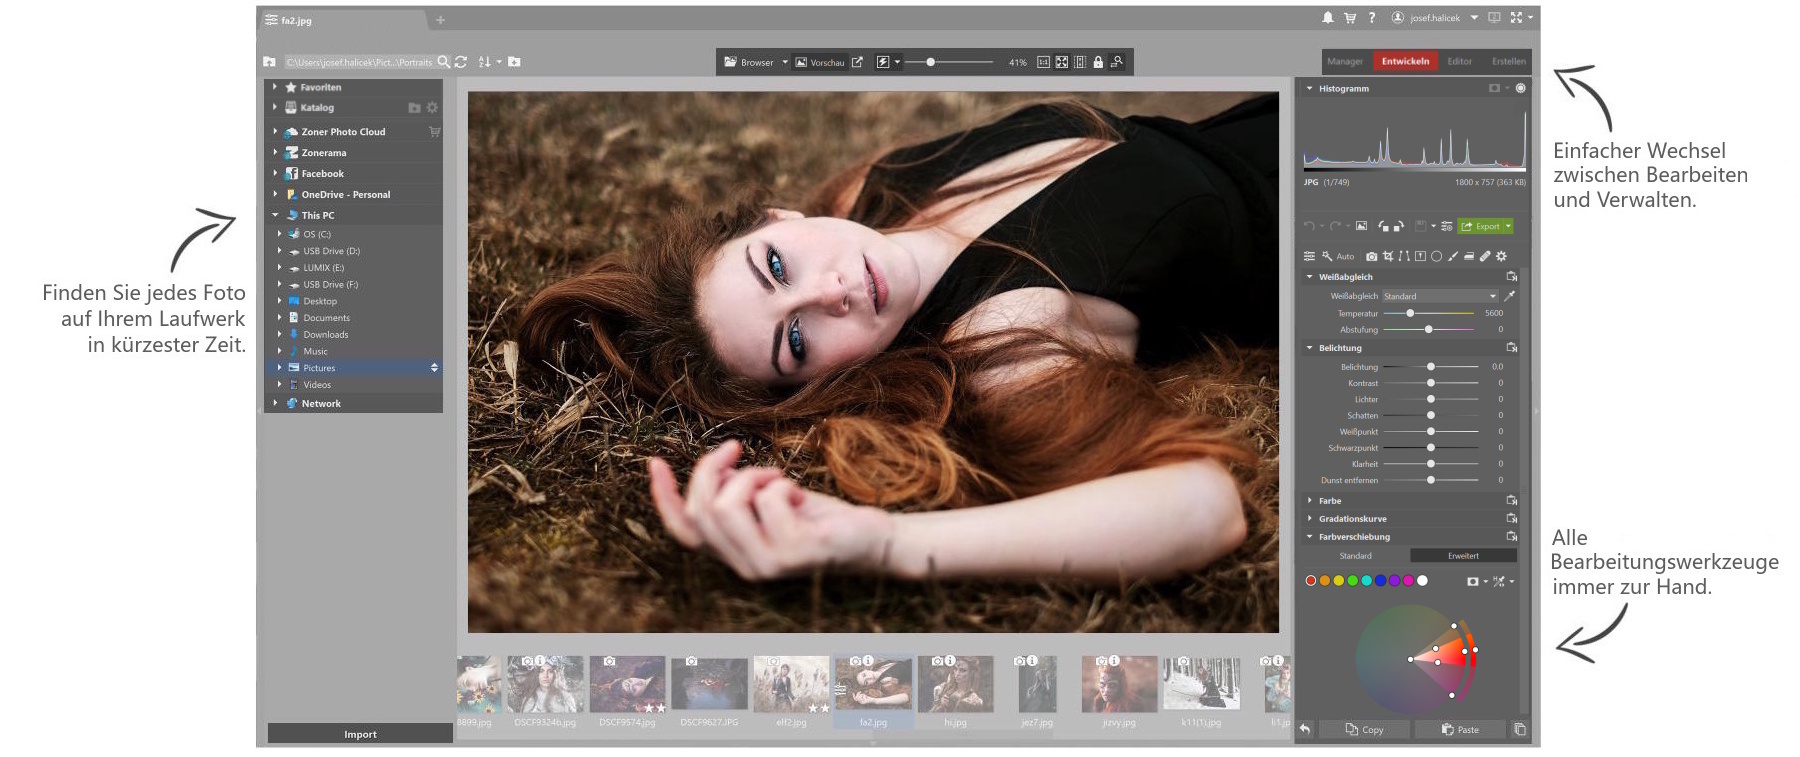Switch Farbverschiebung to Erweitert mode

point(1463,556)
